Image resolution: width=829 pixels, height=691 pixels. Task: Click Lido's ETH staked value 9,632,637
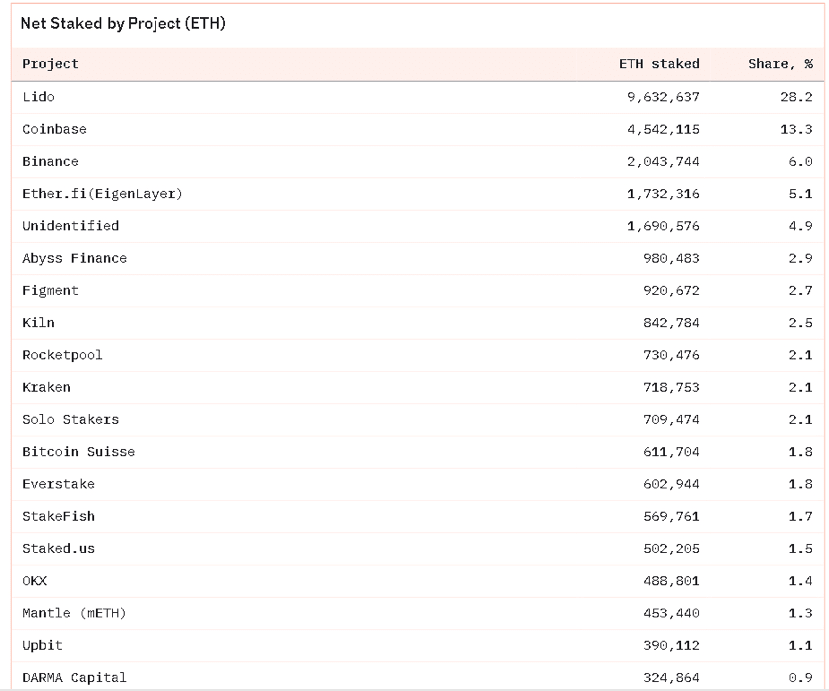(x=663, y=97)
